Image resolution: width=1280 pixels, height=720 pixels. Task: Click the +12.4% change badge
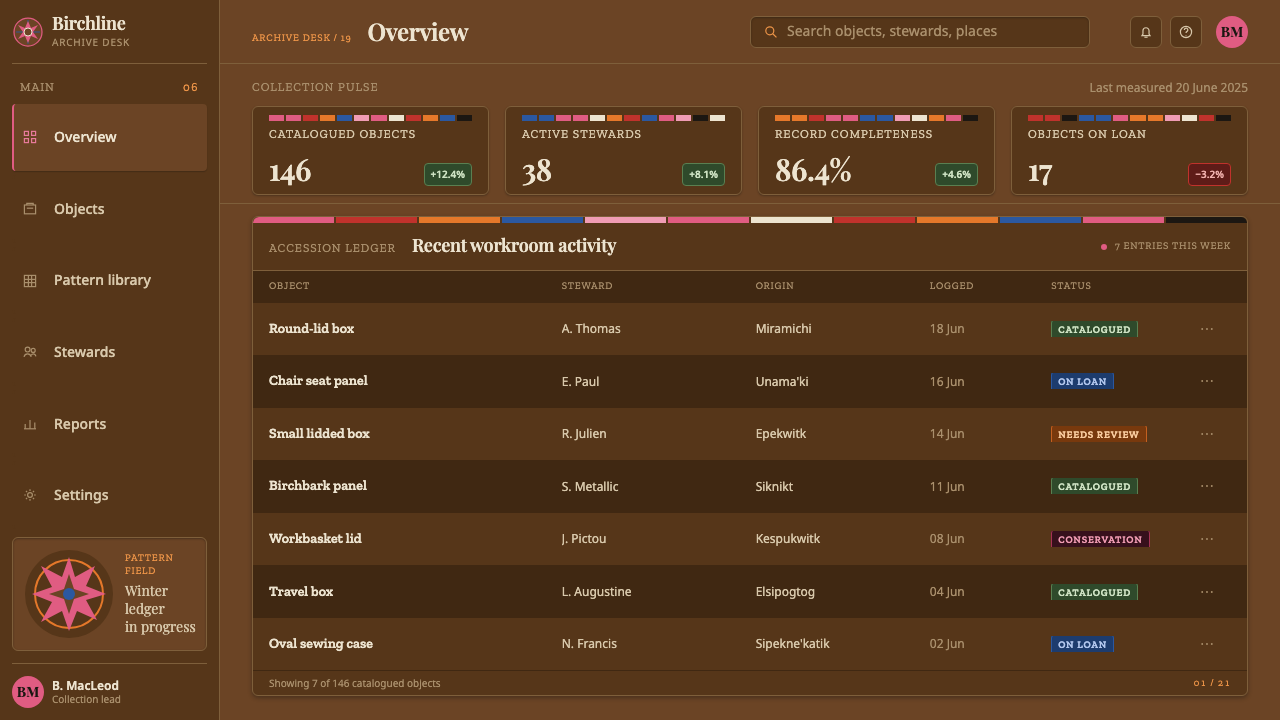click(x=448, y=174)
